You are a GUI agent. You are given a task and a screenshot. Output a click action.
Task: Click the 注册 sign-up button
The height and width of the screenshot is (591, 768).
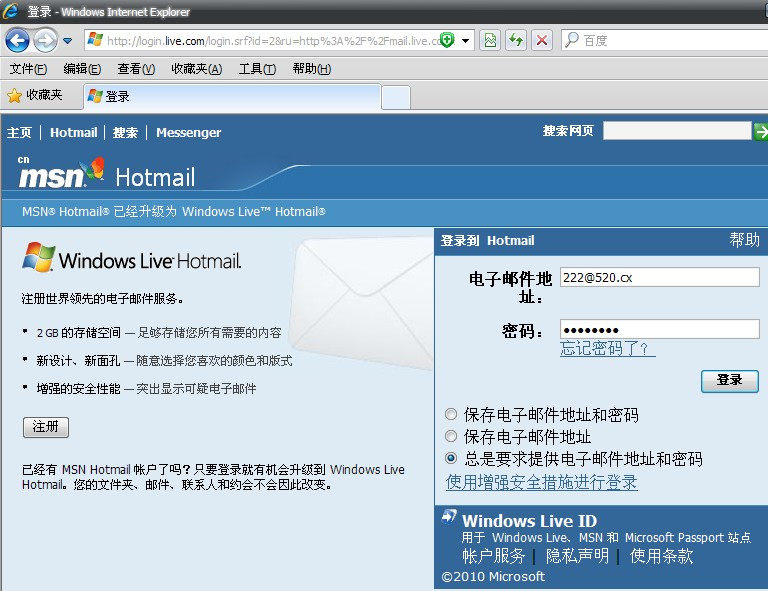pyautogui.click(x=46, y=427)
